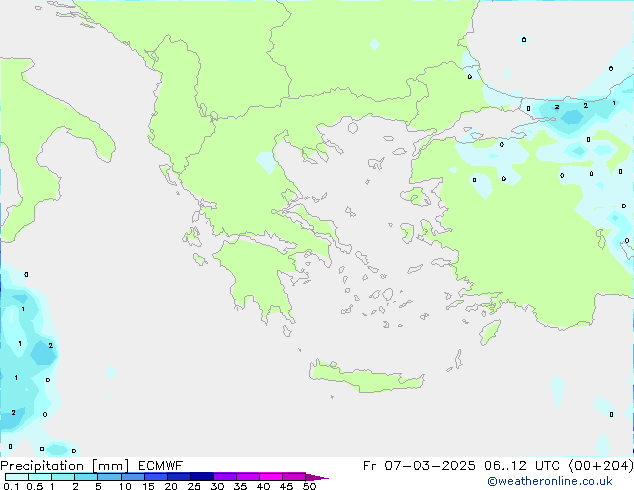The height and width of the screenshot is (490, 634).
Task: Click the 0.1–0.5 mm legend color swatch
Action: pyautogui.click(x=17, y=477)
